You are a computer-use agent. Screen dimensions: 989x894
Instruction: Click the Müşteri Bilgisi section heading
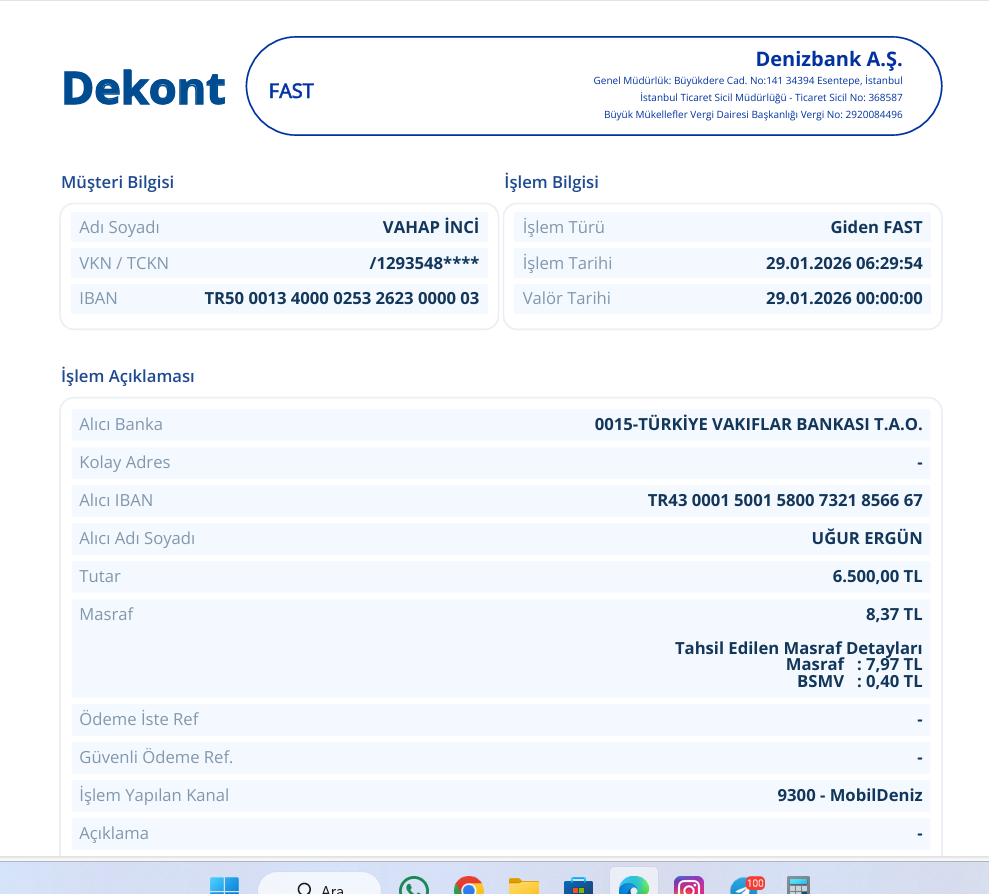pos(117,182)
